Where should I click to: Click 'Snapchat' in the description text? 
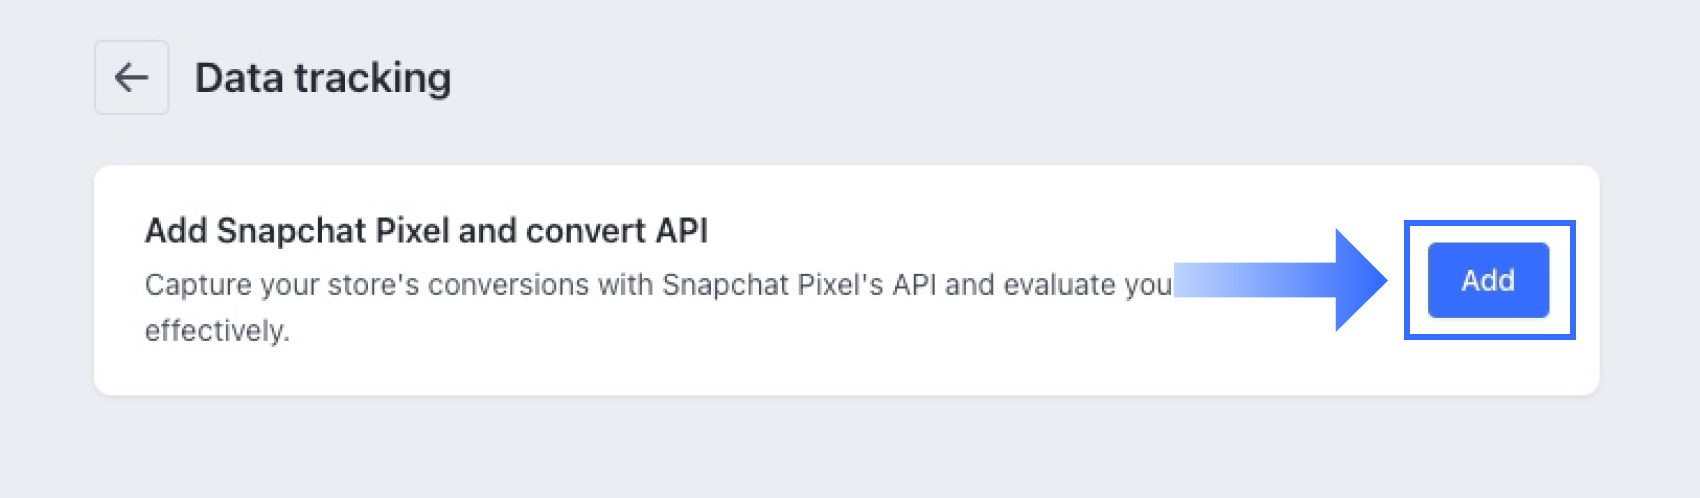coord(724,285)
